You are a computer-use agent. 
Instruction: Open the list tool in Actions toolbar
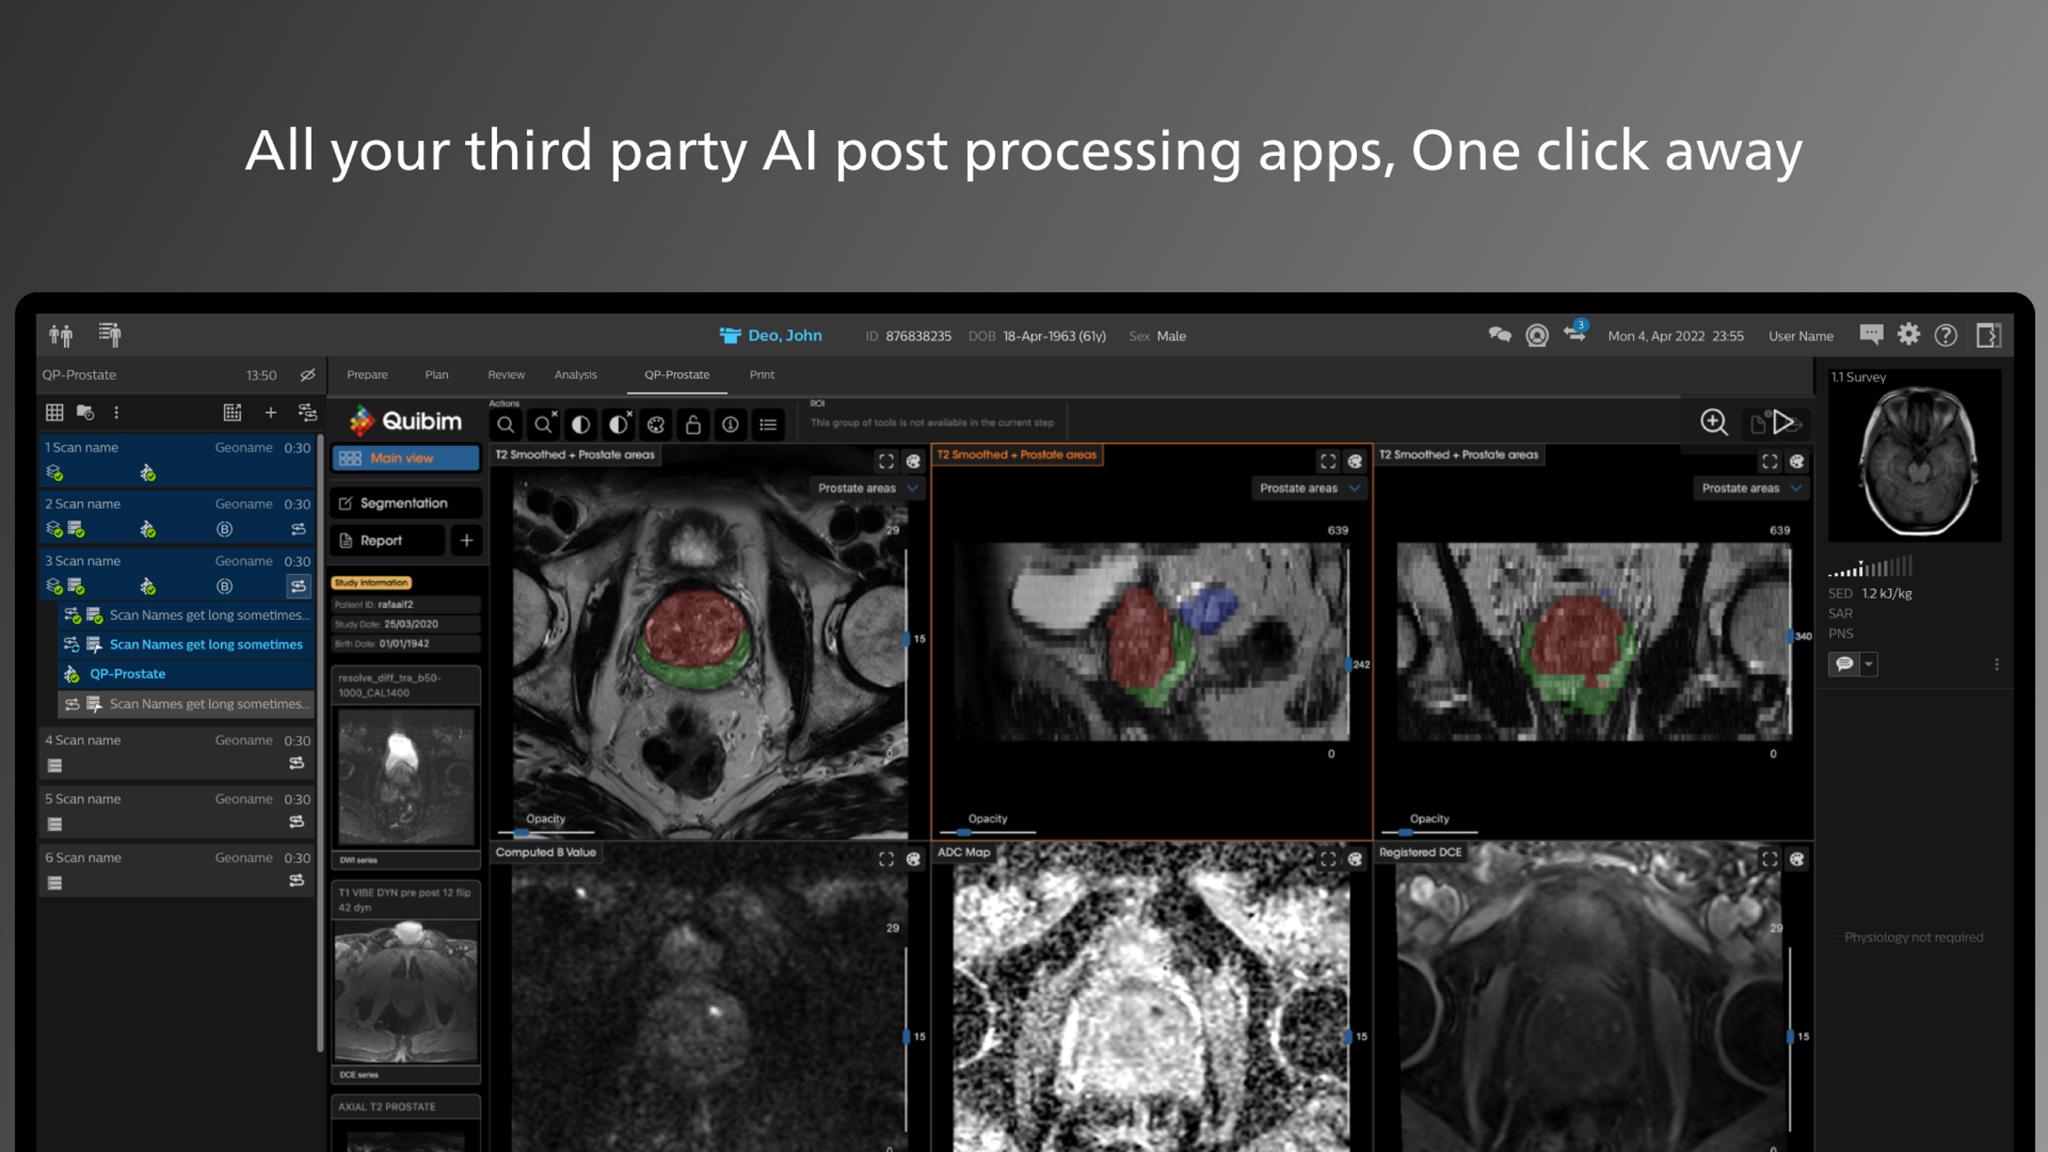coord(768,425)
